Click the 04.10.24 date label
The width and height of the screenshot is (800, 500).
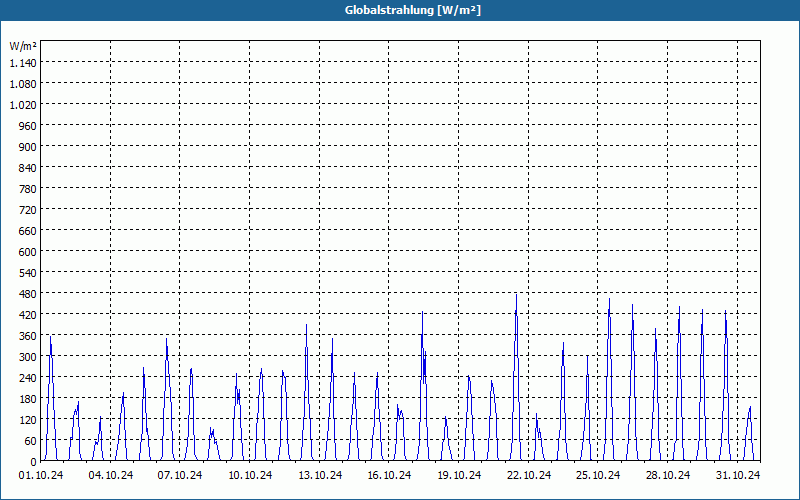[x=111, y=475]
